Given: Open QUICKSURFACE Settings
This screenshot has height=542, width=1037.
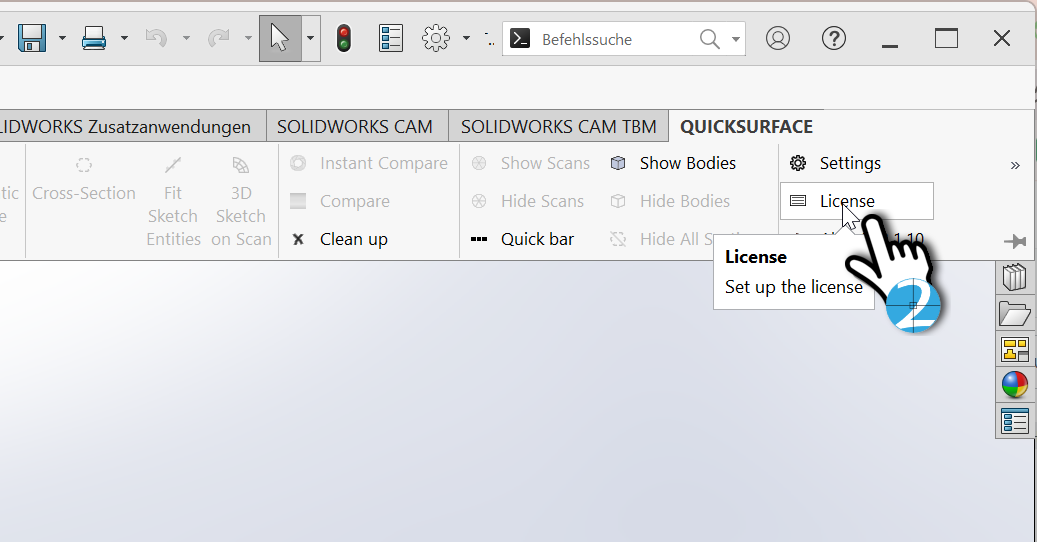Looking at the screenshot, I should (835, 163).
